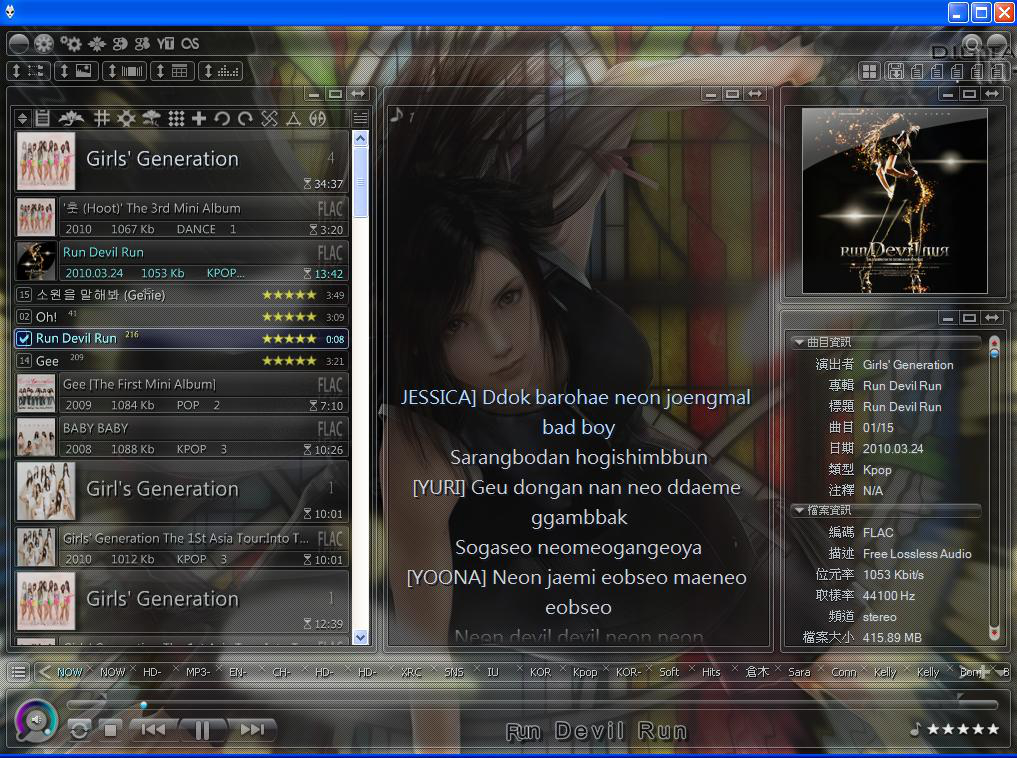Click the save floppy disk layout icon
Image resolution: width=1017 pixels, height=758 pixels.
896,71
